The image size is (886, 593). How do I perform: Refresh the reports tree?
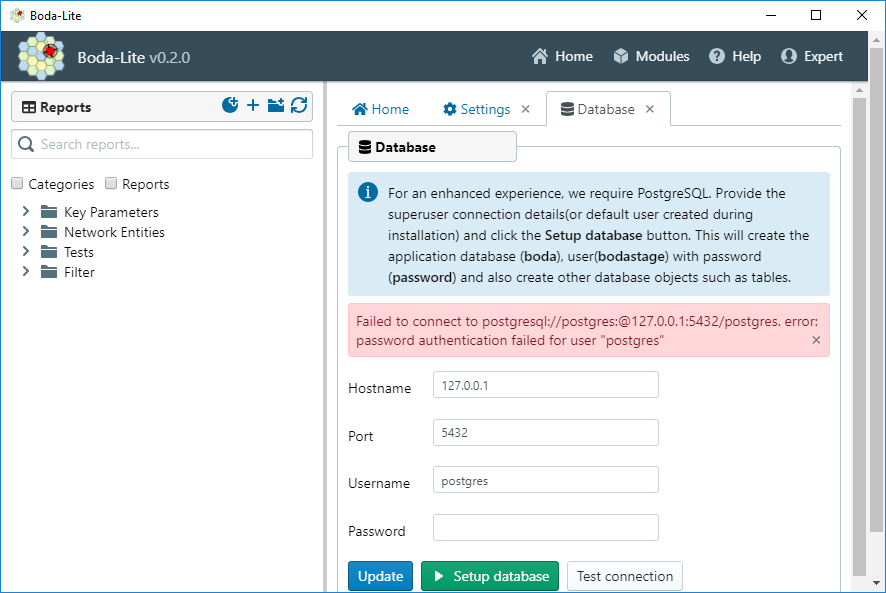299,105
